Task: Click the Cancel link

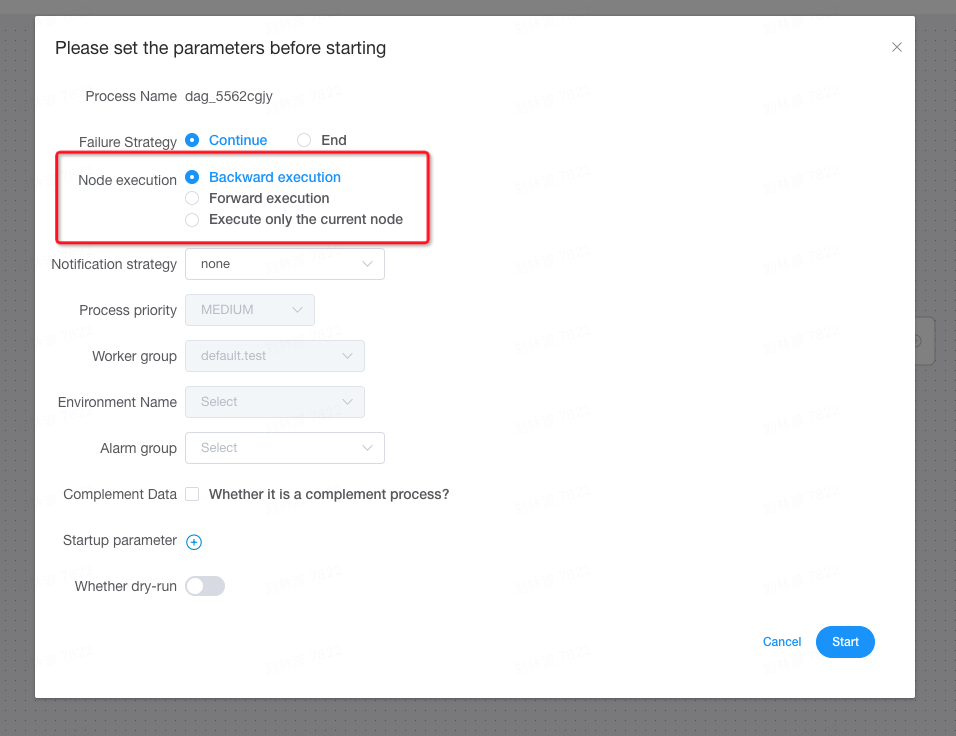Action: tap(782, 642)
